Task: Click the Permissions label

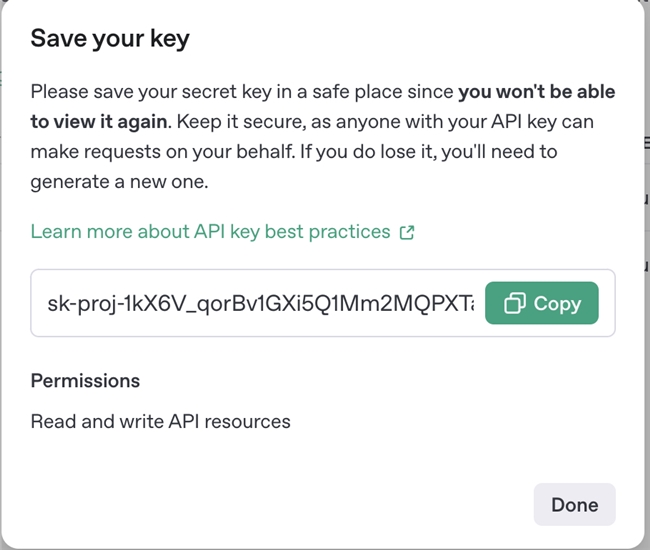Action: point(85,381)
